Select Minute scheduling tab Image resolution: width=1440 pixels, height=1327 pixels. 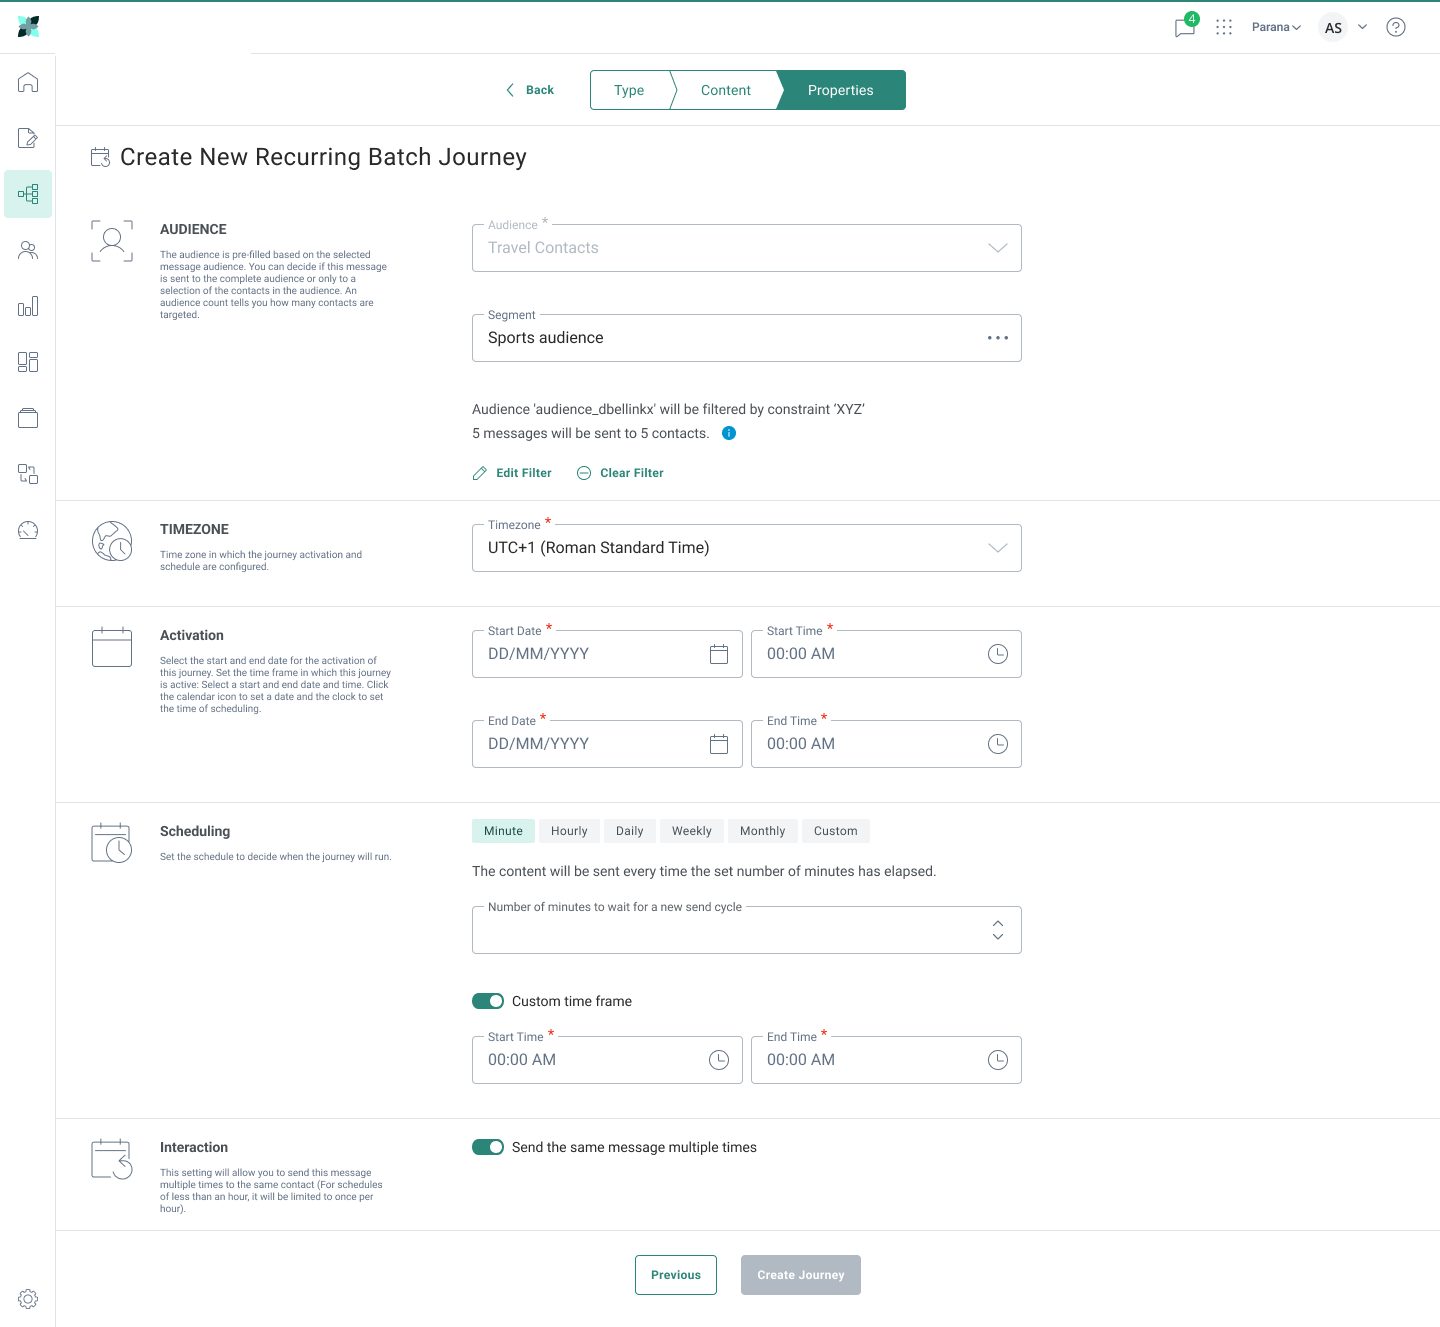pyautogui.click(x=503, y=831)
